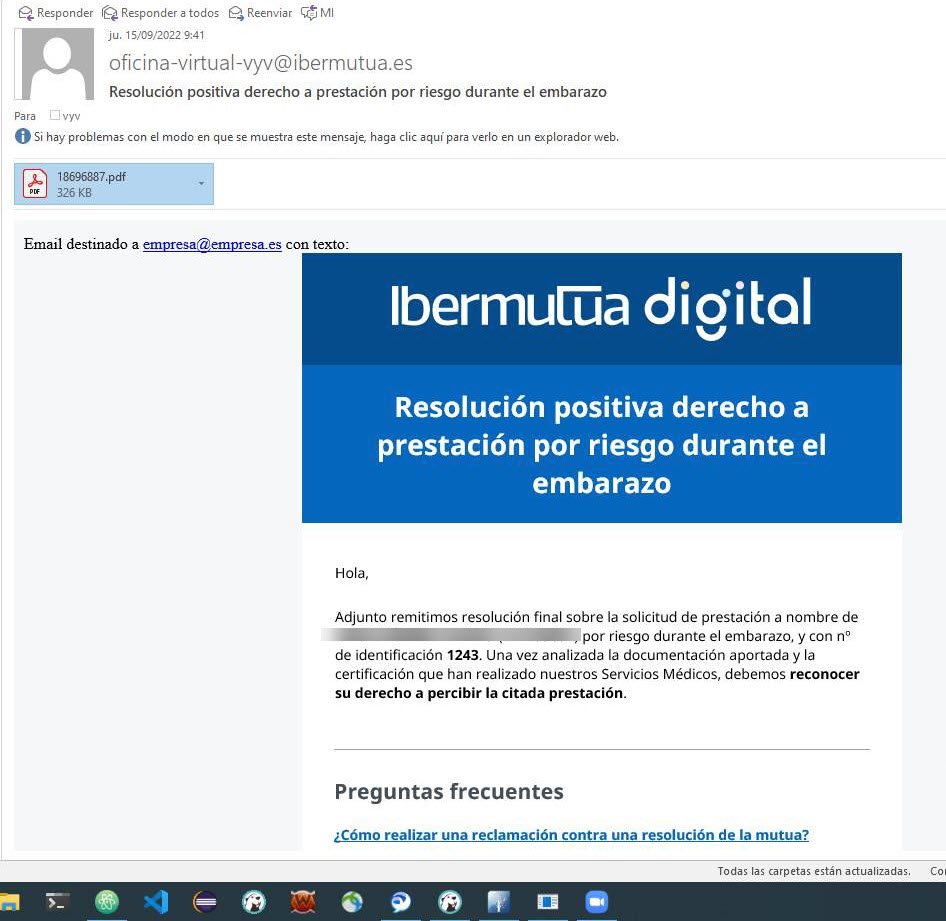
Task: Open the blue window-layout taskbar icon
Action: (x=548, y=902)
